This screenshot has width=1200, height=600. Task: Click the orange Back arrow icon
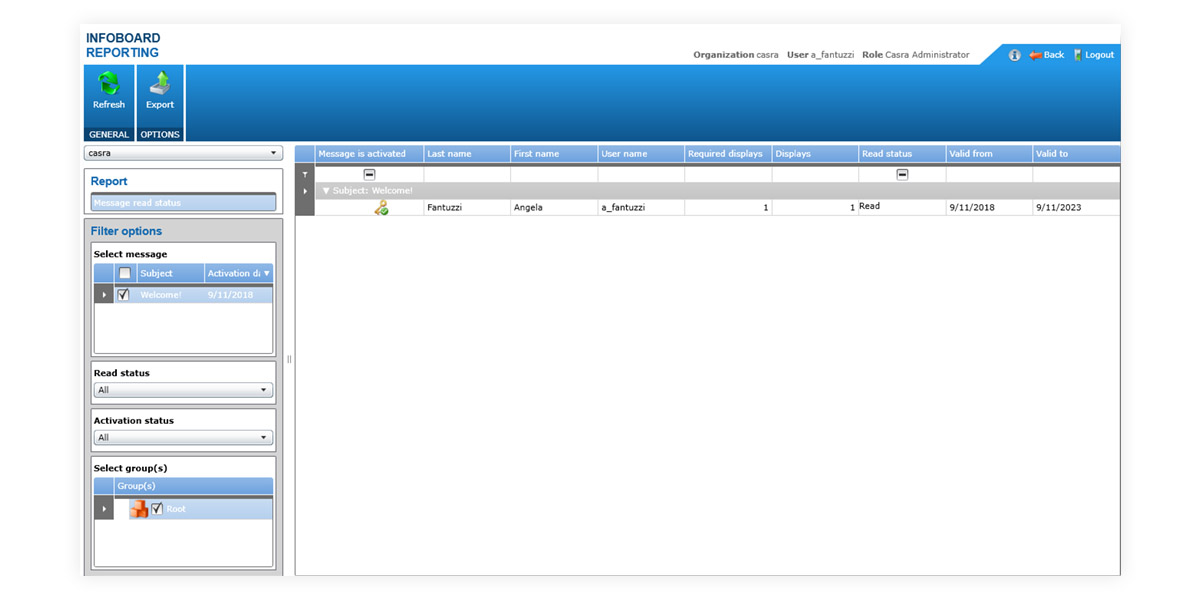point(1035,55)
